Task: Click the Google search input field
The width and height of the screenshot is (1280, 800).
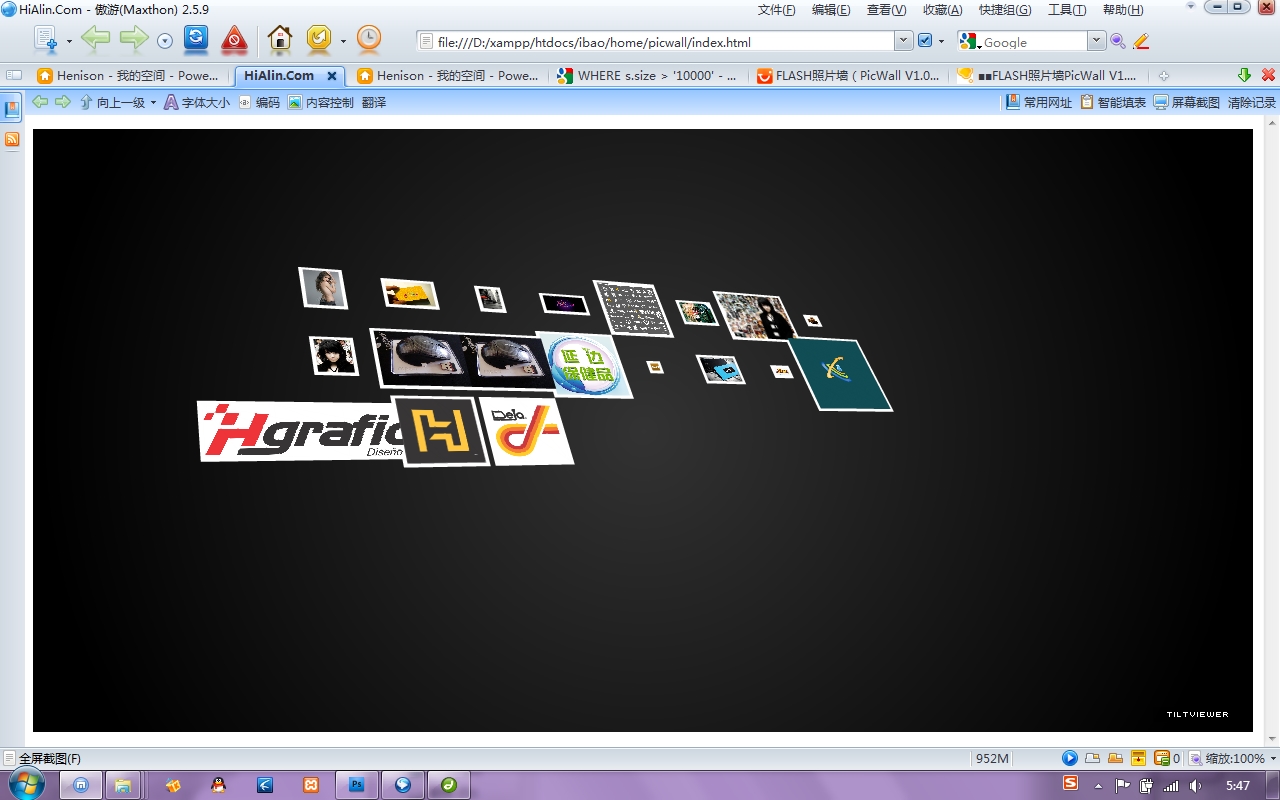Action: click(1034, 42)
